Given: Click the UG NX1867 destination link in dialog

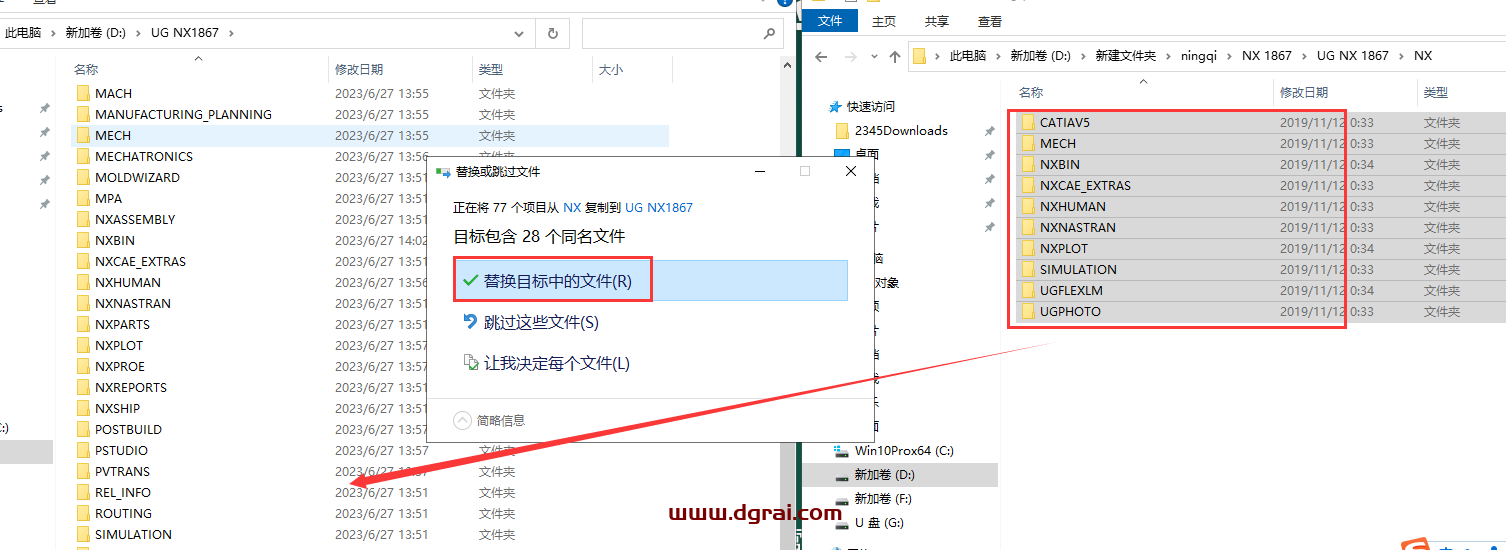Looking at the screenshot, I should click(x=659, y=208).
